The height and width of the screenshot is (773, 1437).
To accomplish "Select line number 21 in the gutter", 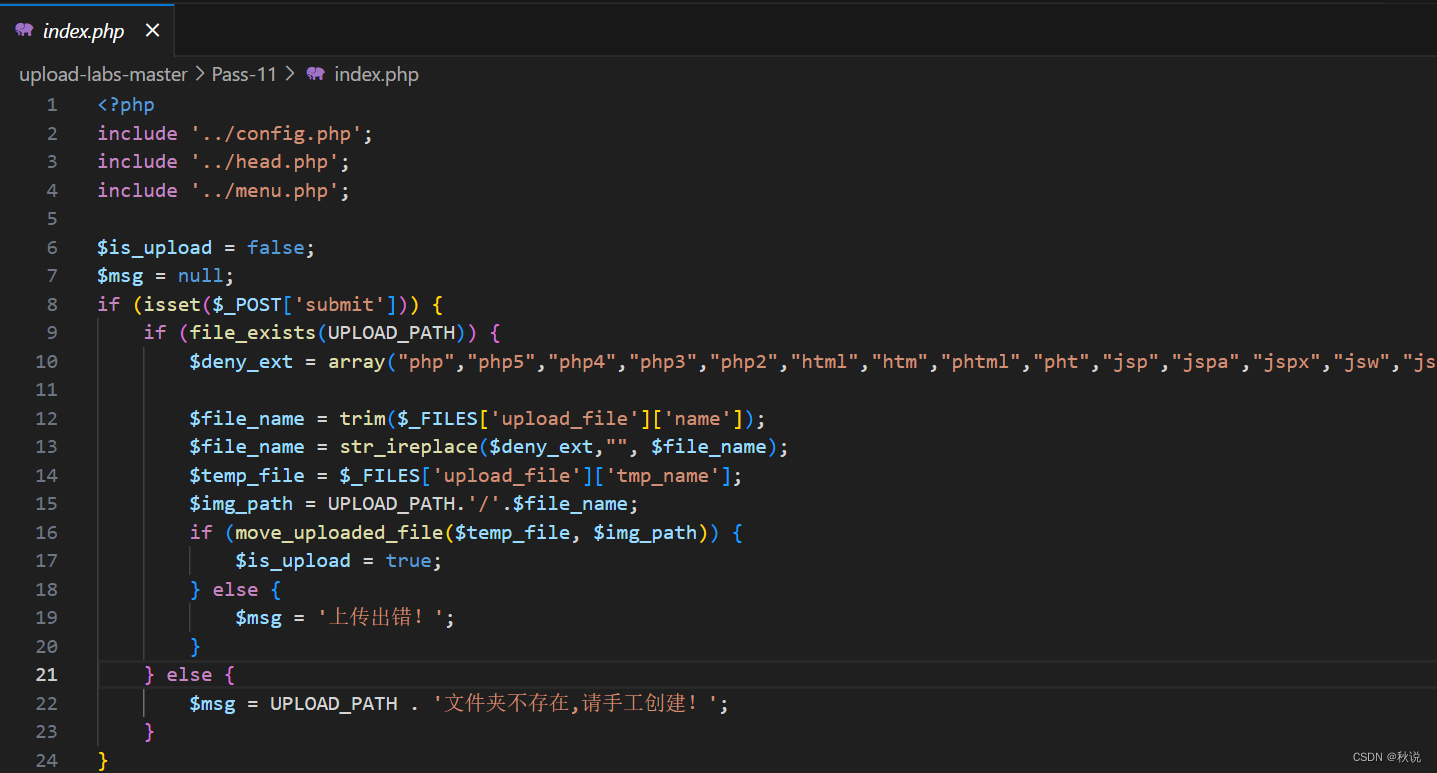I will [47, 675].
